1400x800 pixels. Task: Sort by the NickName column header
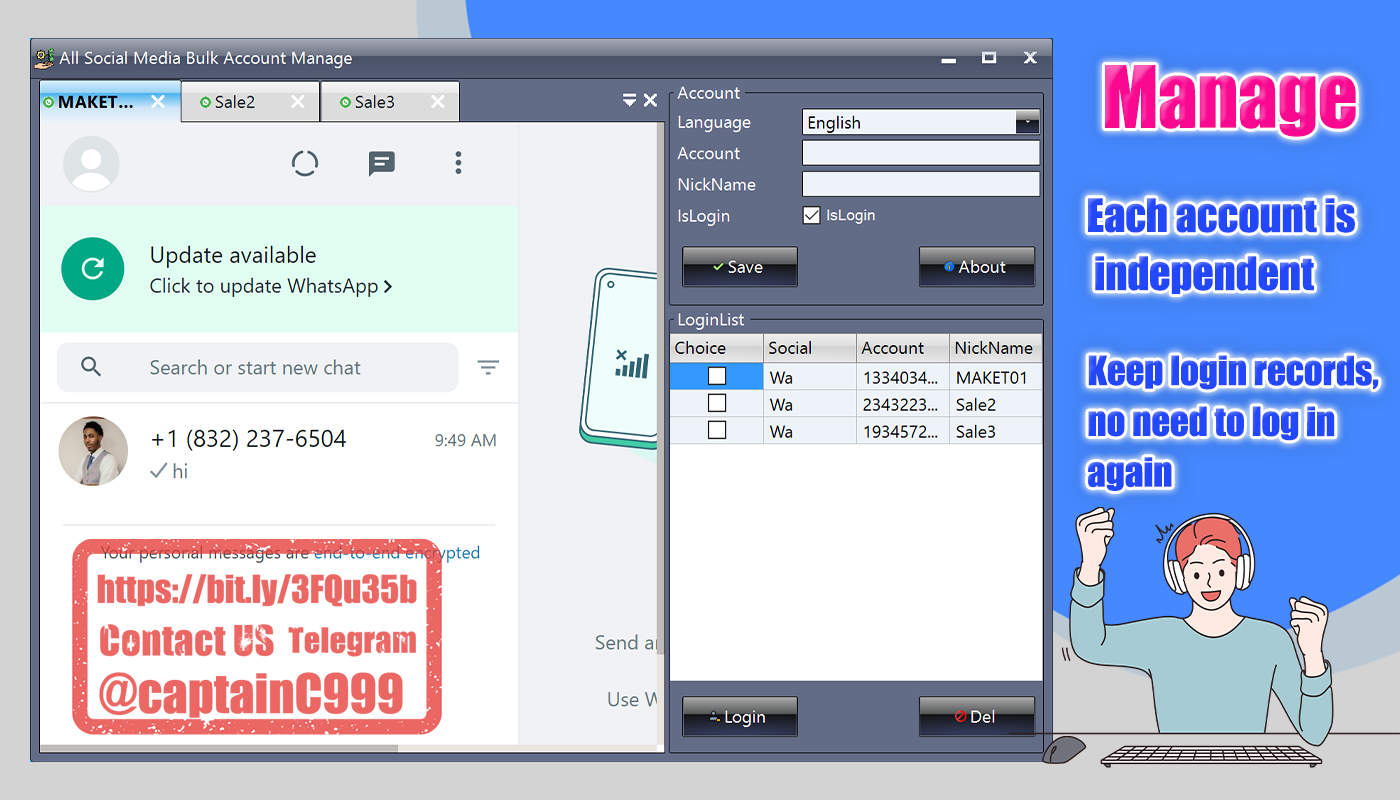point(996,348)
